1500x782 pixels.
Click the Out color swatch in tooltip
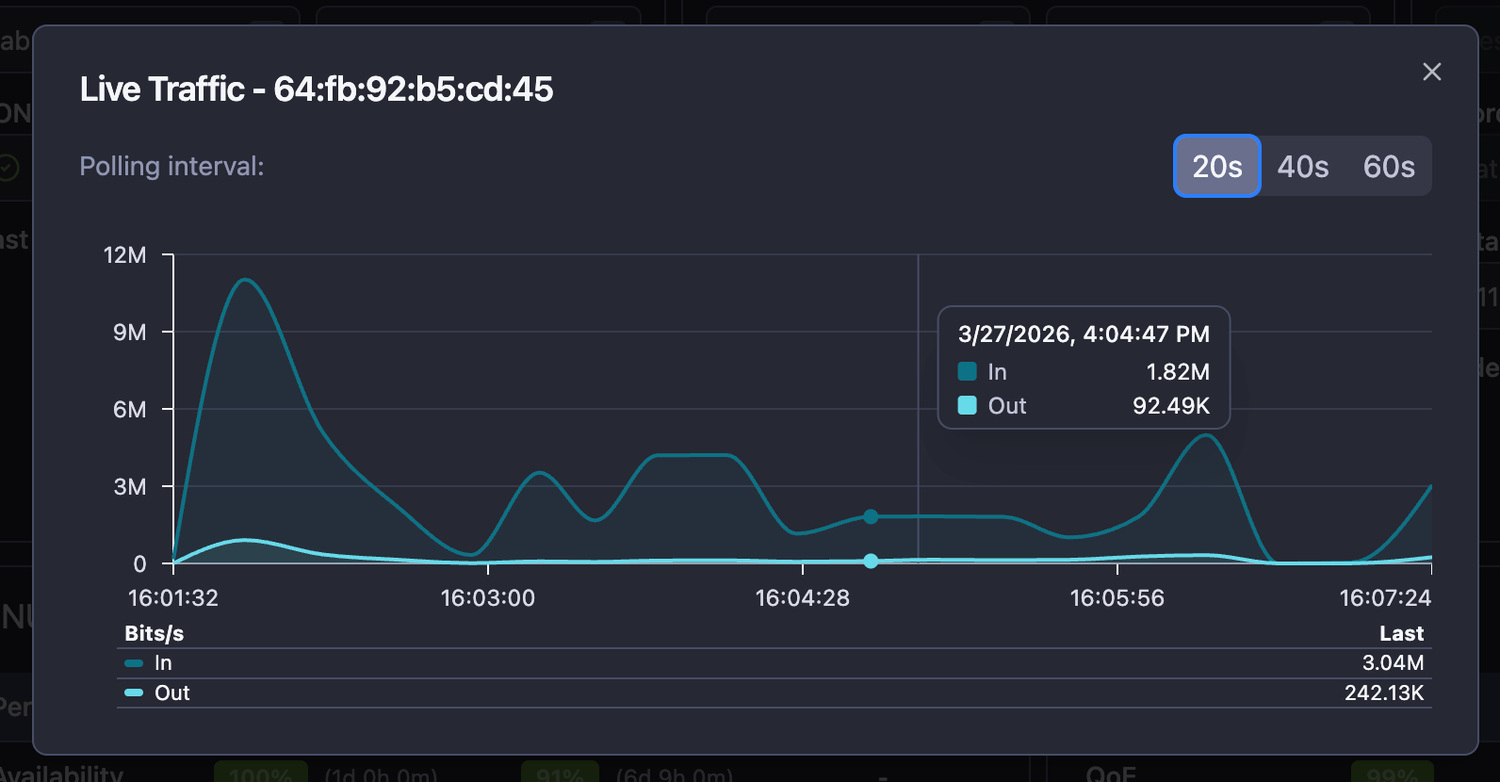[x=967, y=406]
